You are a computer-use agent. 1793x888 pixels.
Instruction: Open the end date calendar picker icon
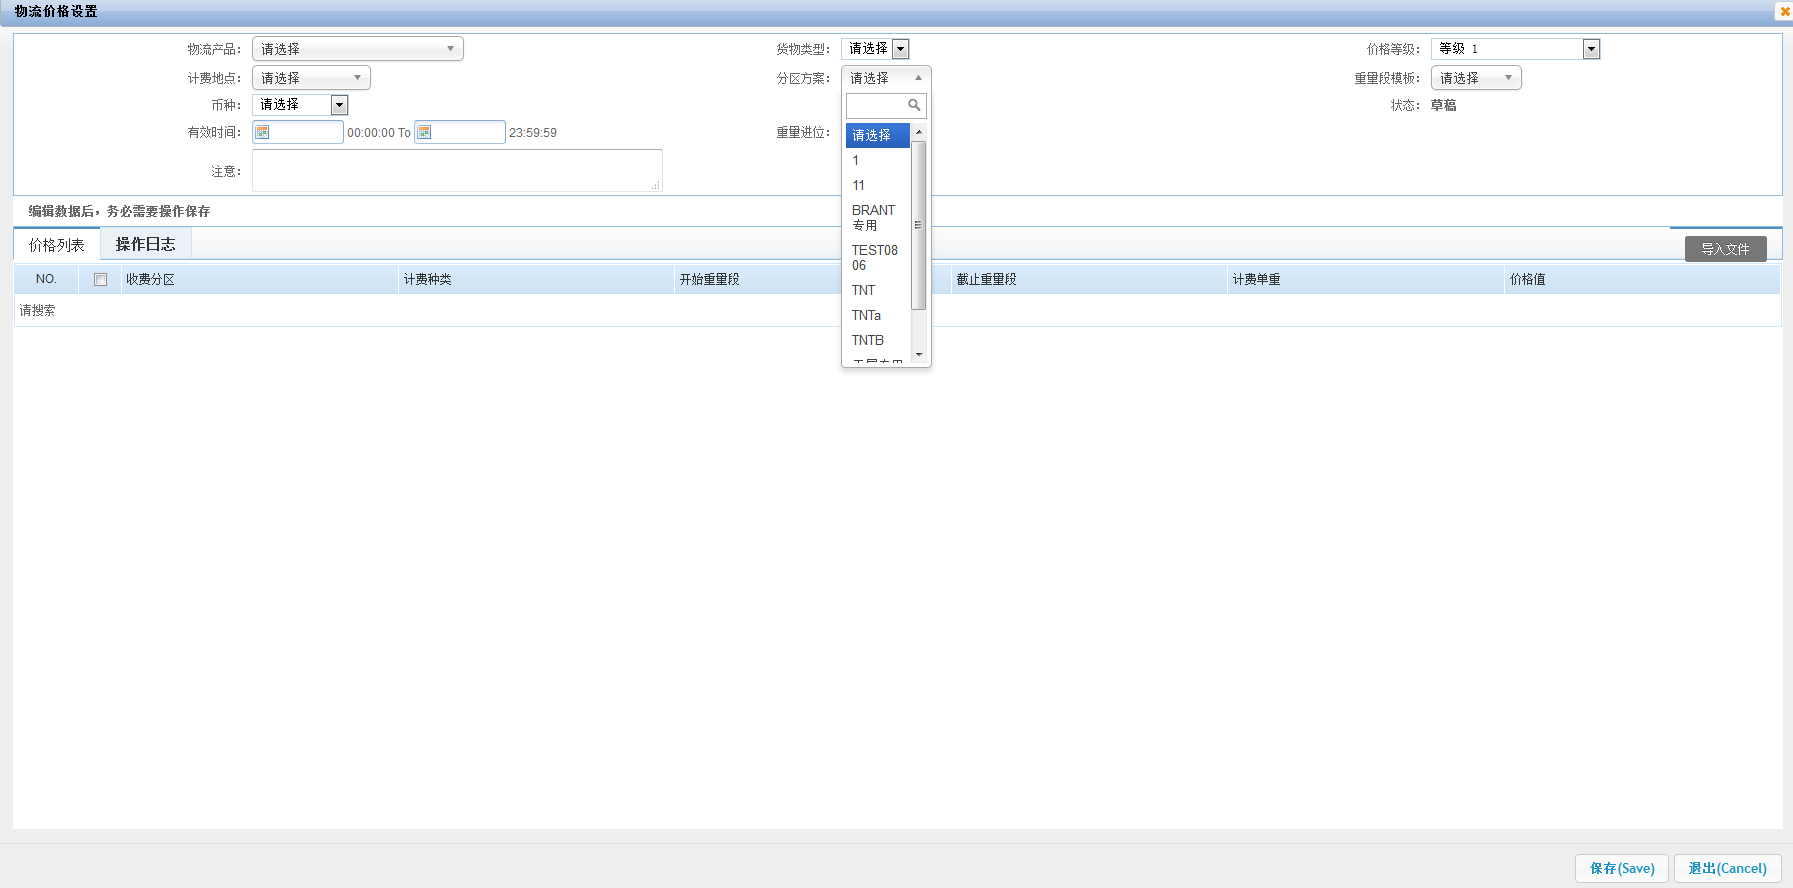(424, 132)
